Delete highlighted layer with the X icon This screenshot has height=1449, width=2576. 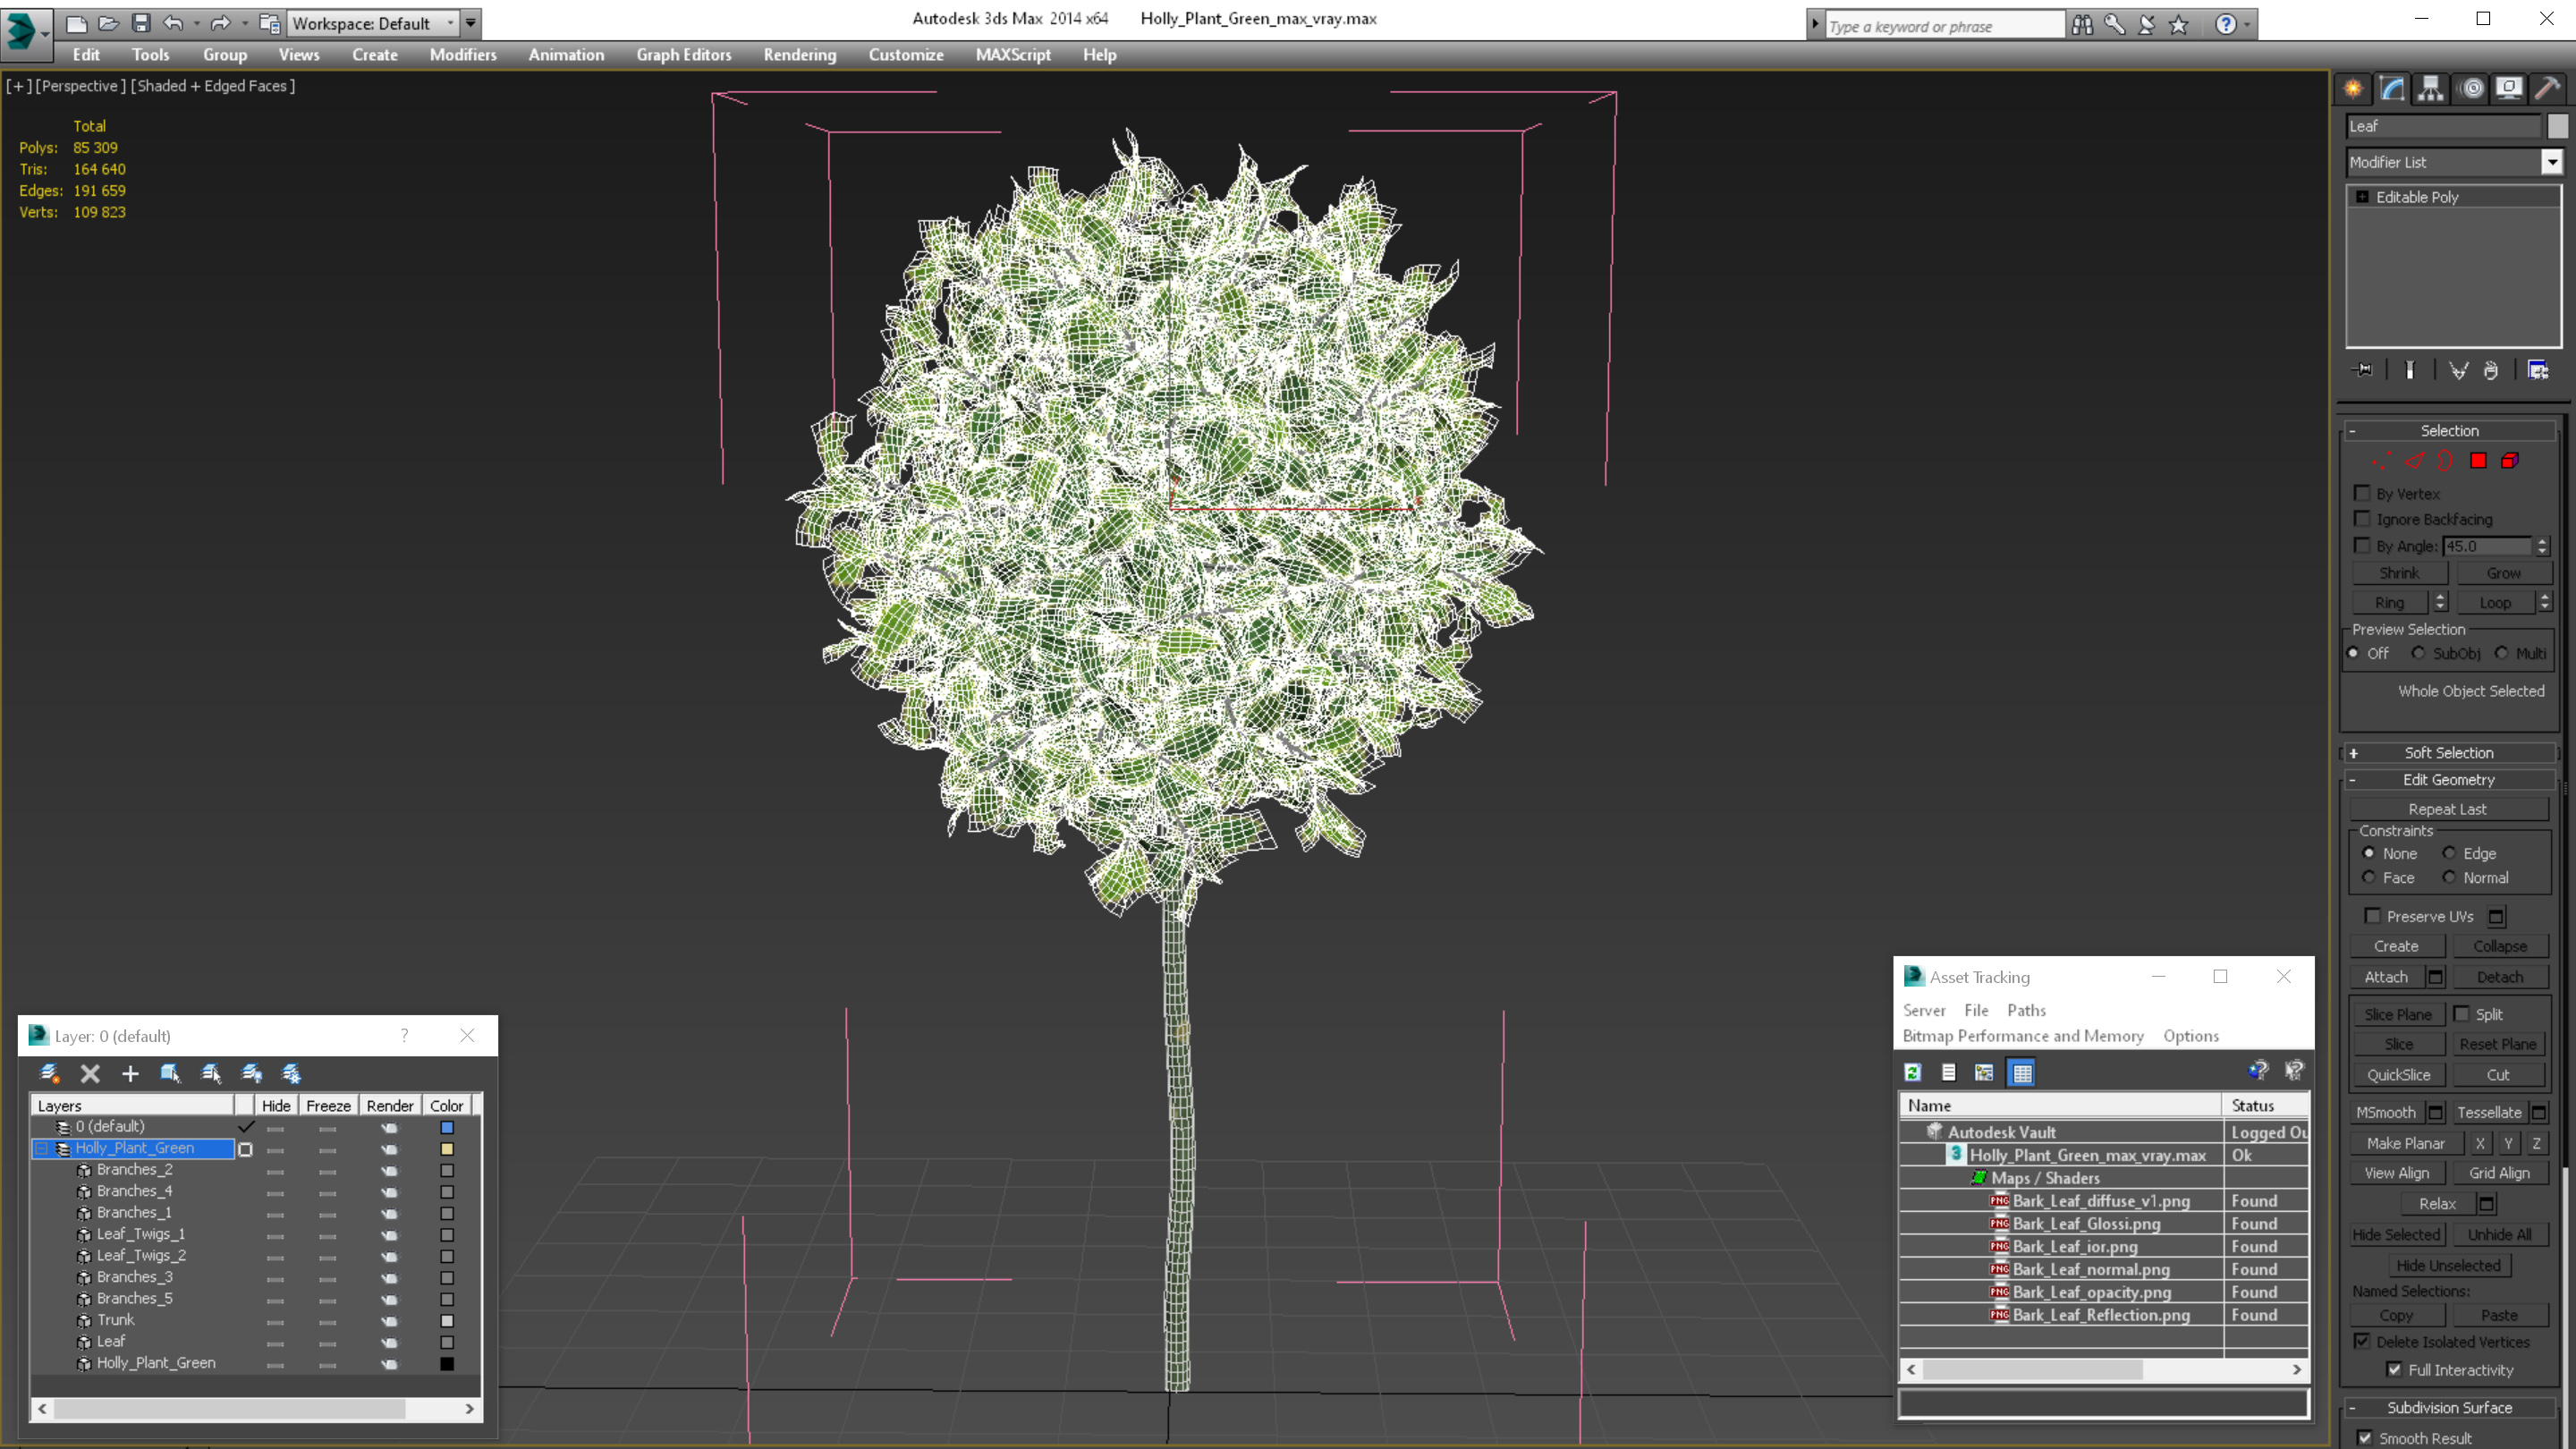tap(90, 1073)
